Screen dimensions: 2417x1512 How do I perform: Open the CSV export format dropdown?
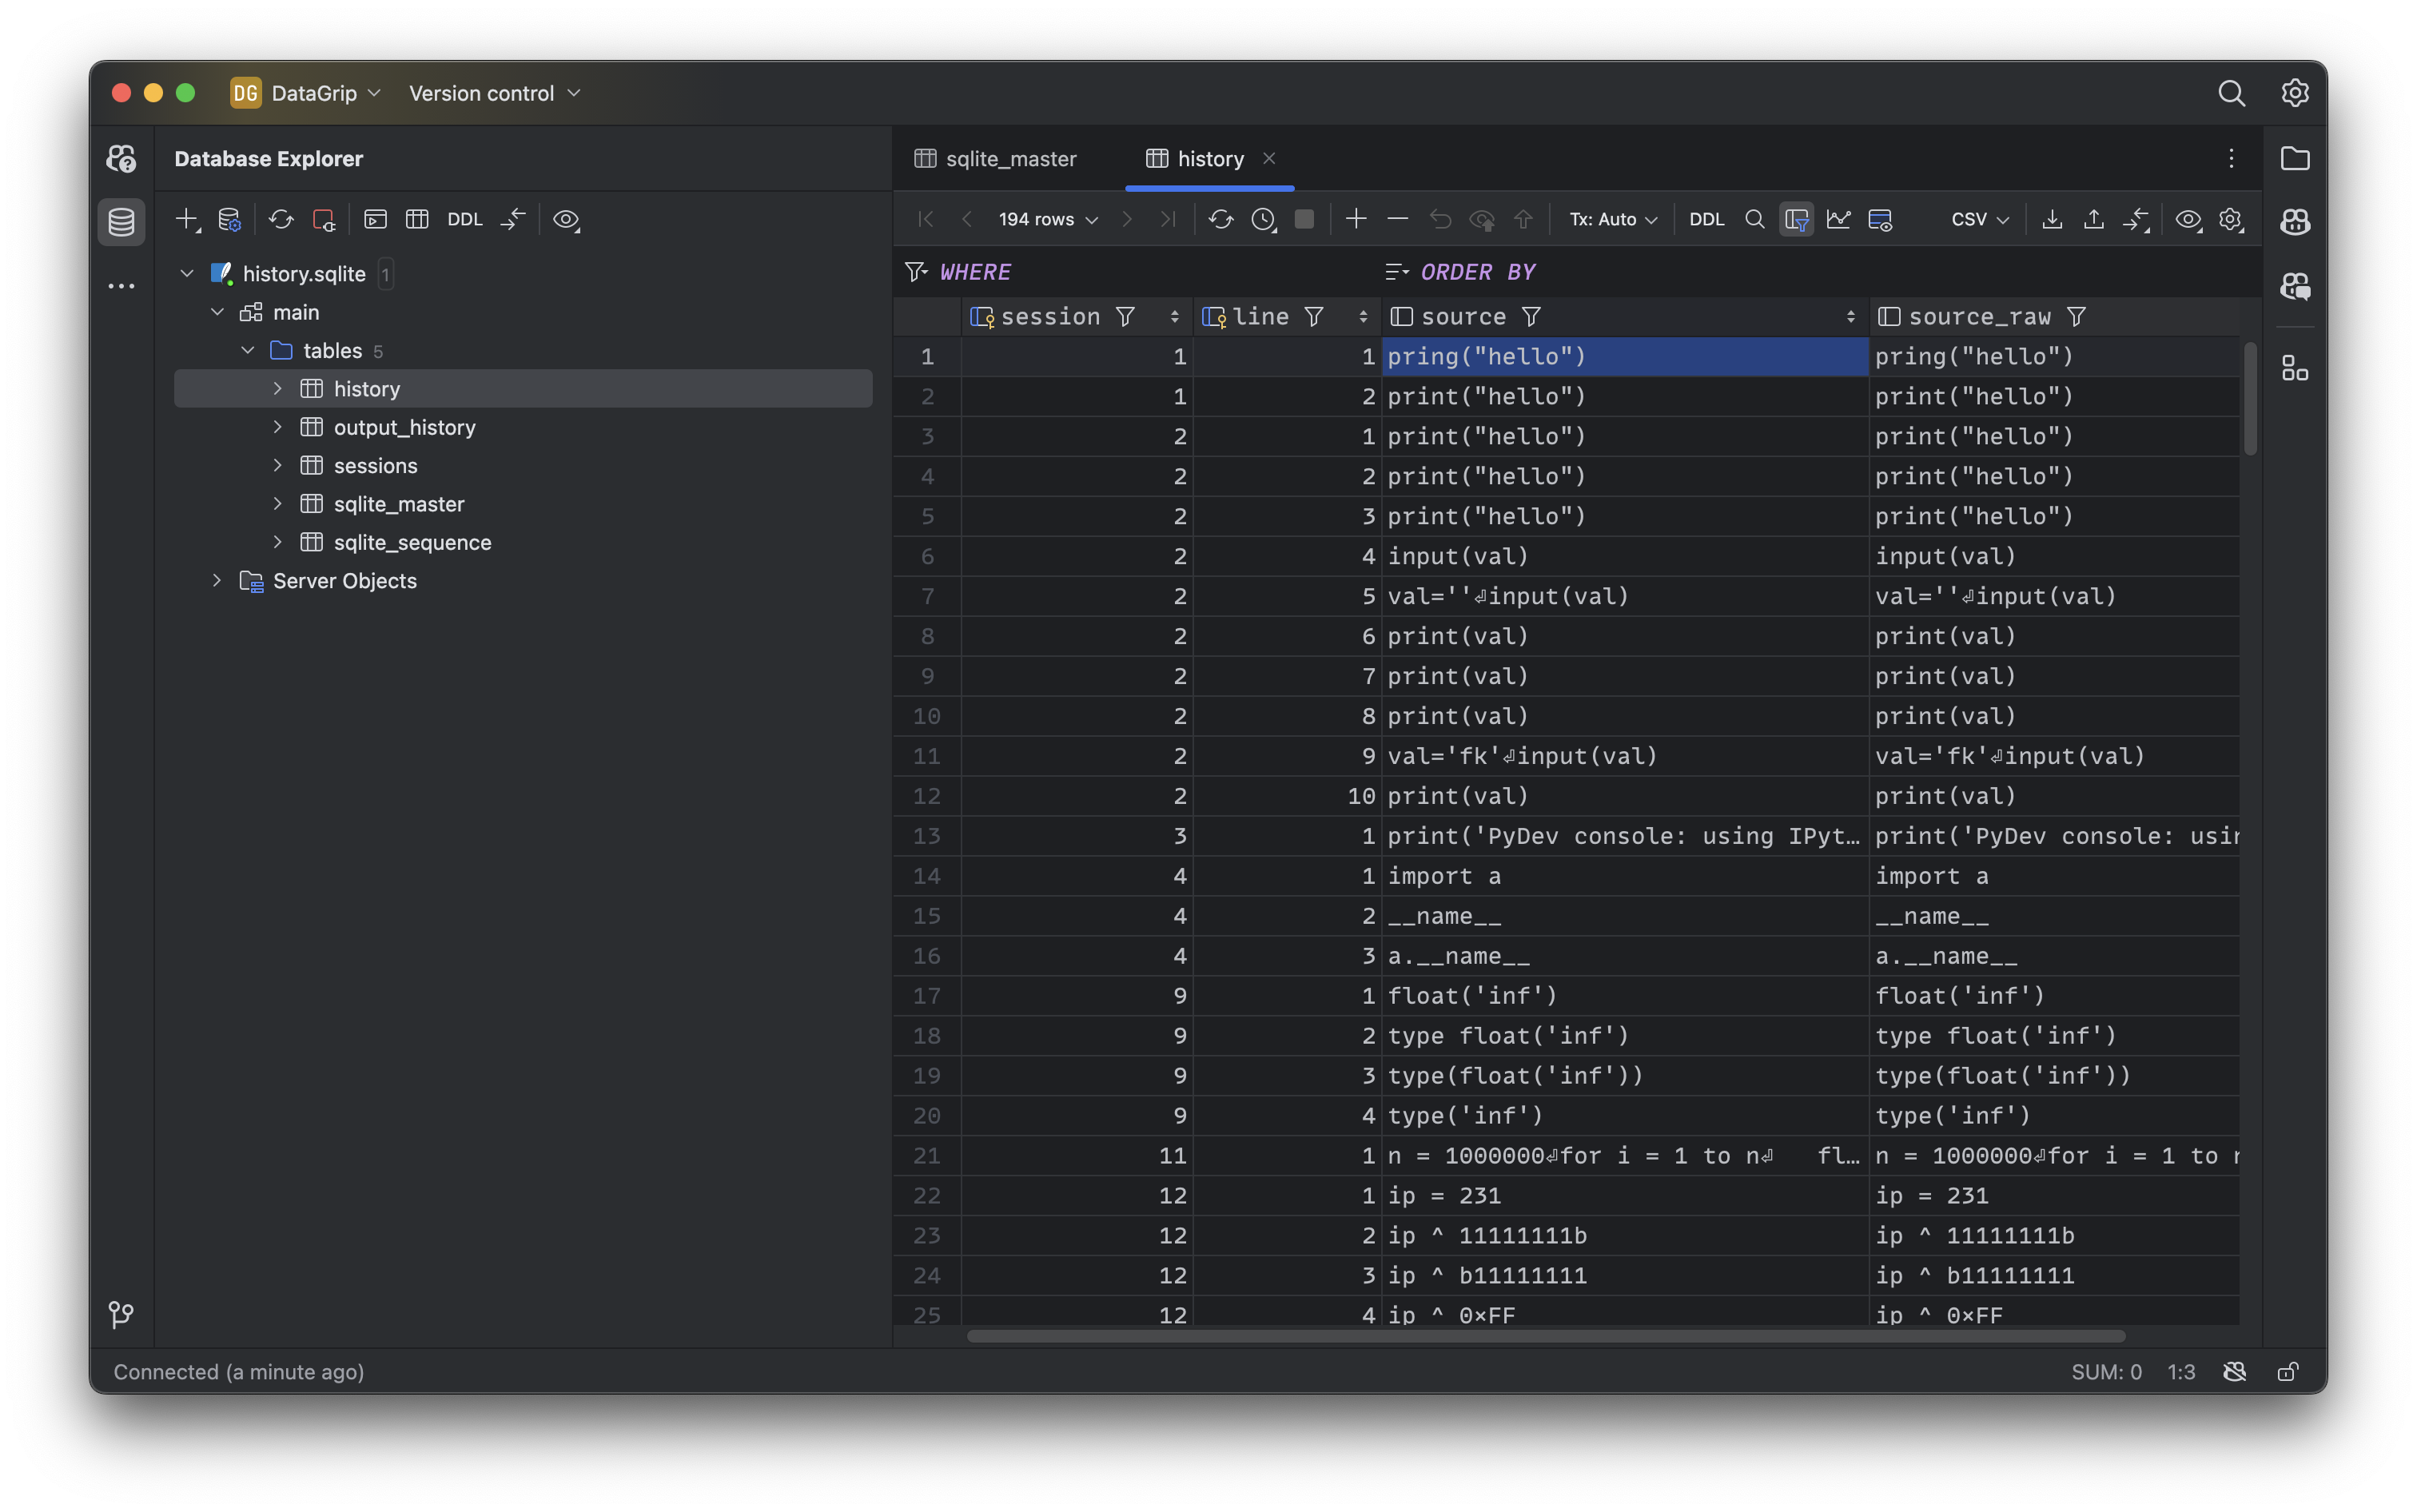point(1979,219)
